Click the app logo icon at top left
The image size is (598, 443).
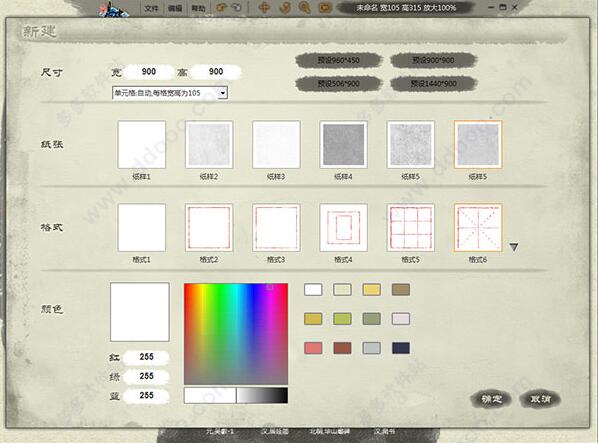coord(113,9)
